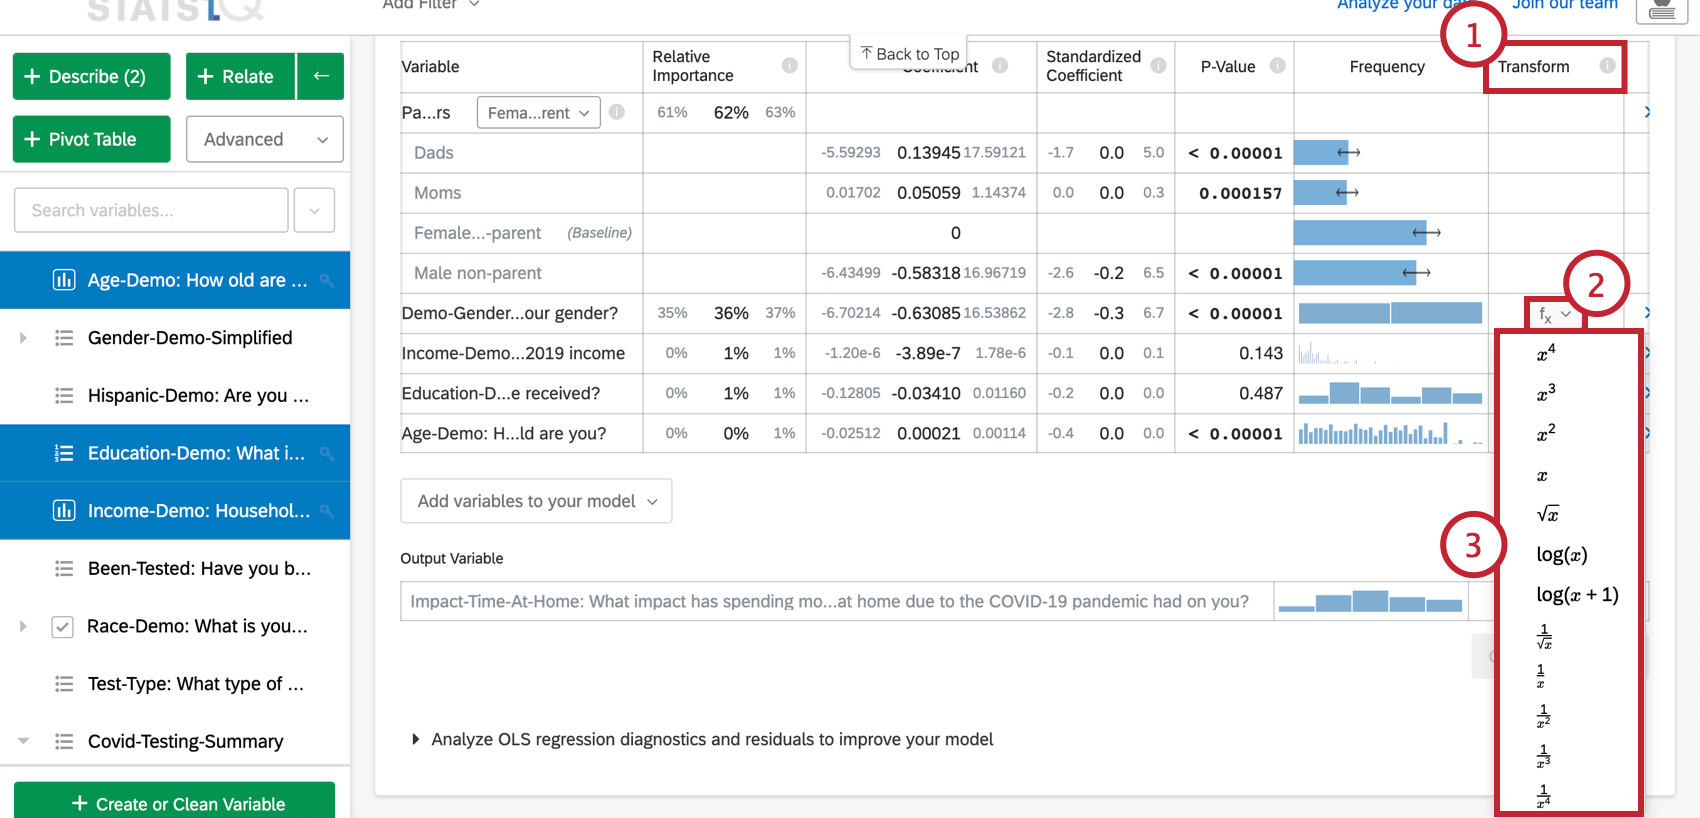Click the Standardized Coefficient info icon
This screenshot has width=1700, height=818.
[x=1158, y=66]
